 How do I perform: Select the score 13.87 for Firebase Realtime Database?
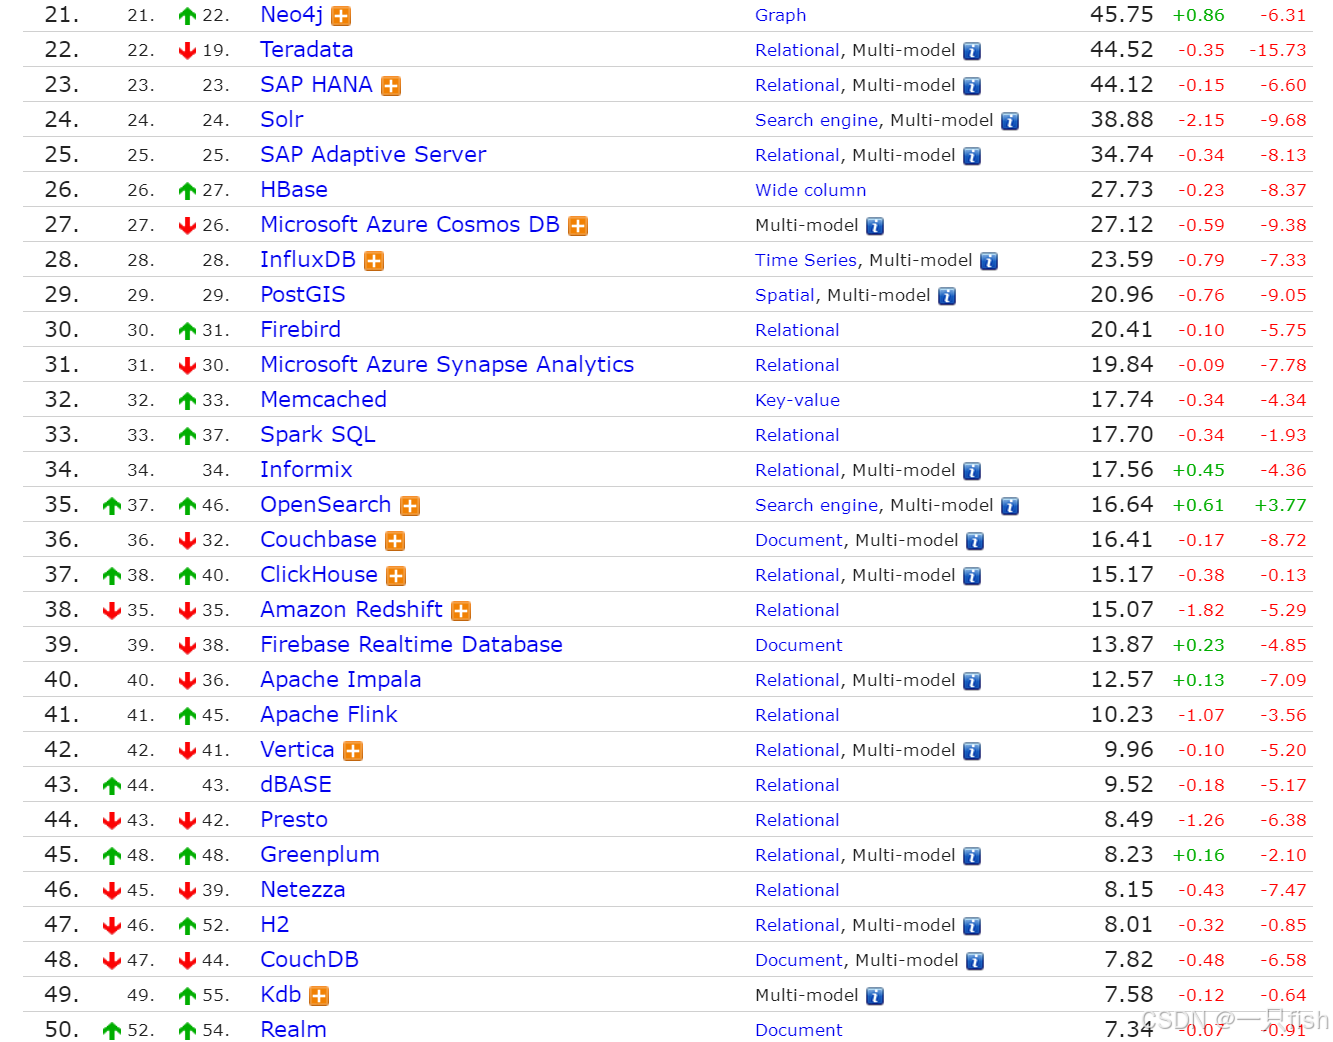pyautogui.click(x=1121, y=645)
